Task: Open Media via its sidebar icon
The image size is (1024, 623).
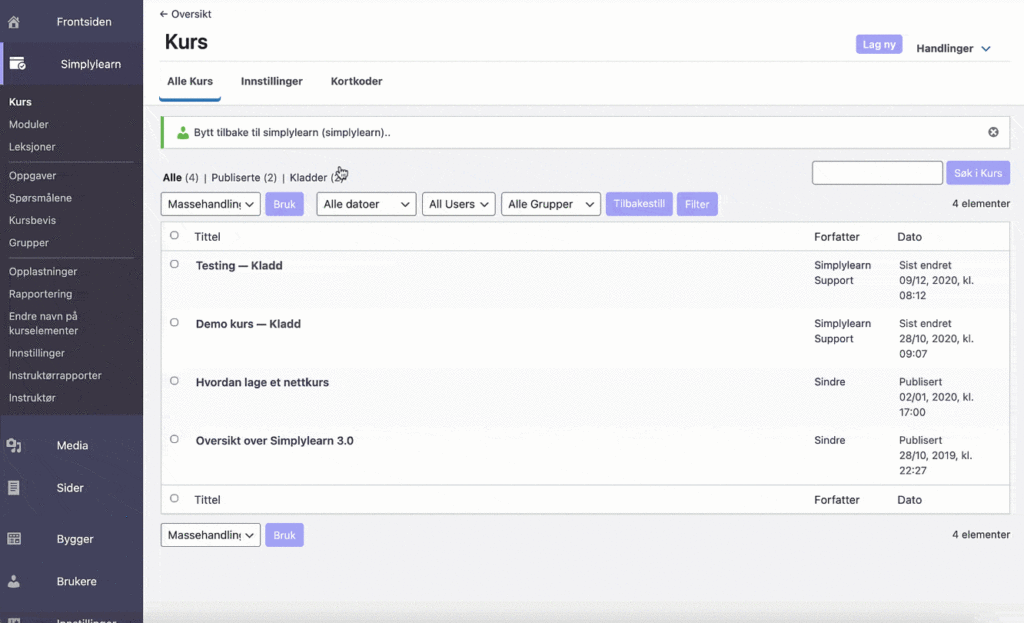Action: tap(14, 446)
